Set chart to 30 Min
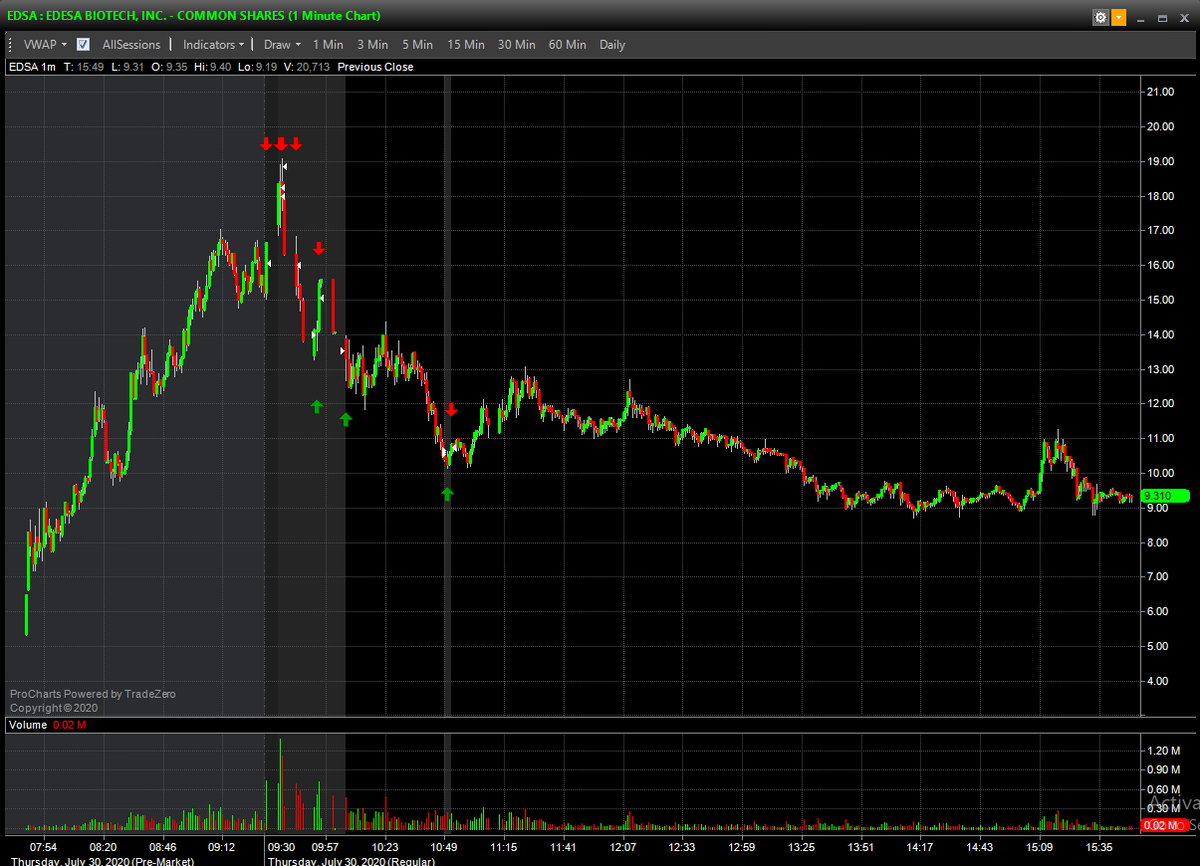Screen dimensions: 1200x866 (517, 44)
